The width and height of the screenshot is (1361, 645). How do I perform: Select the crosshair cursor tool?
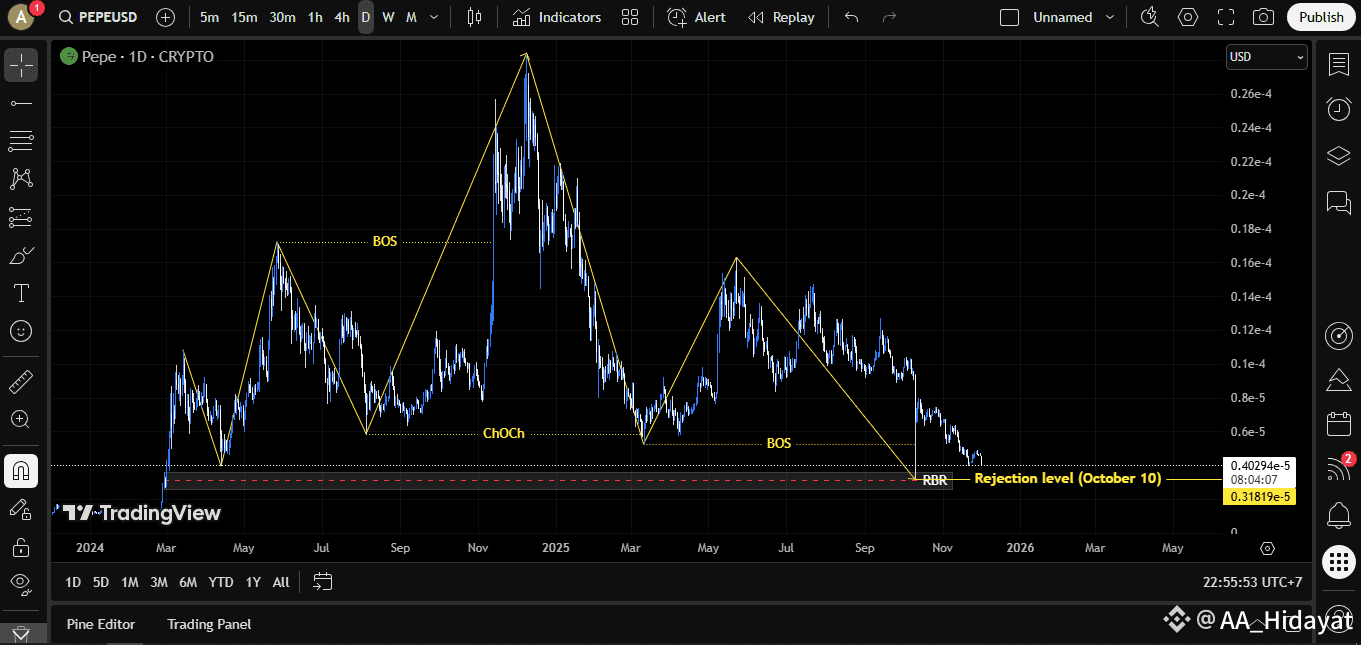point(21,65)
